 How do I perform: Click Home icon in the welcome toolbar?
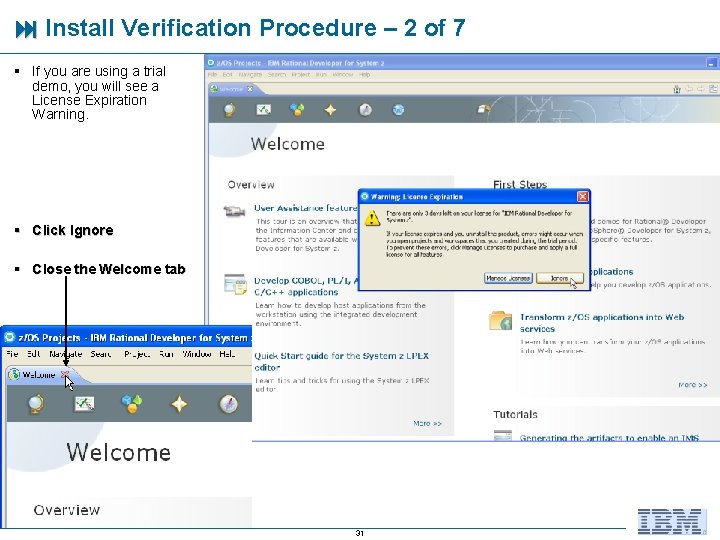click(676, 89)
